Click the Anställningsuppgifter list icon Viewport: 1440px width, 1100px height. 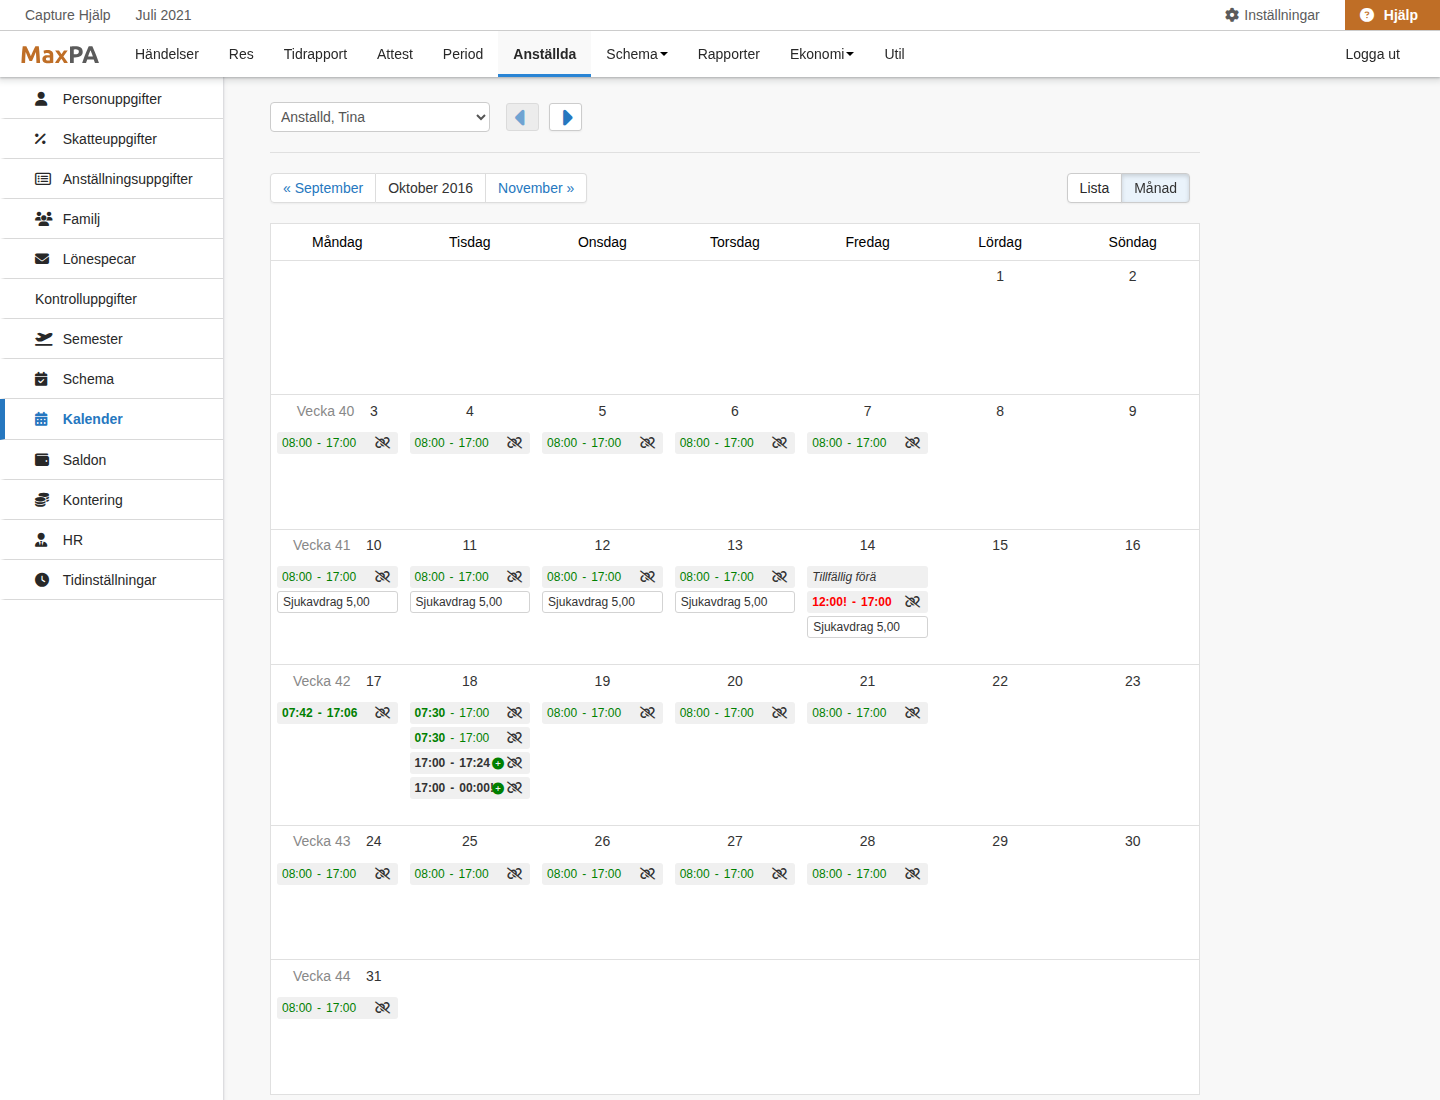[x=43, y=179]
